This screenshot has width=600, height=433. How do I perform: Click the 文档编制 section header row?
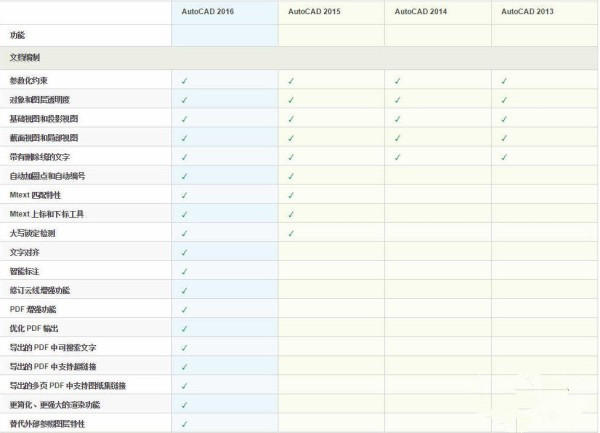coord(26,58)
